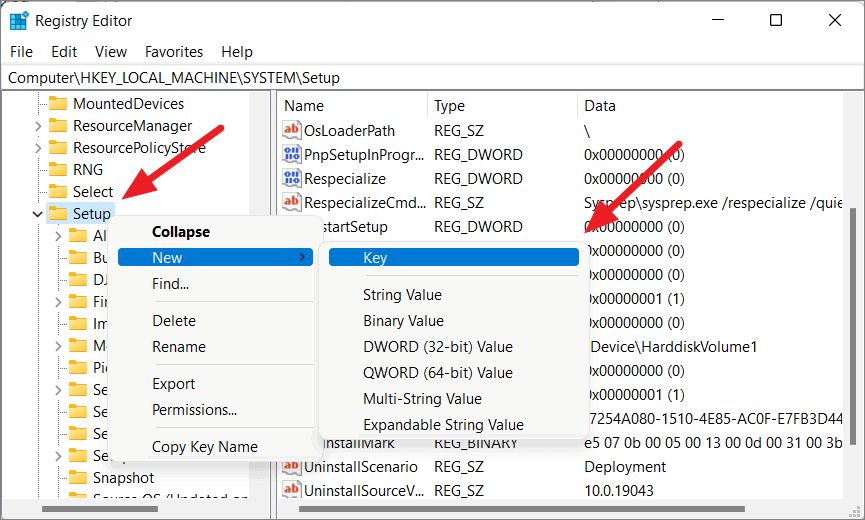
Task: Expand the ResourcePolicyStore tree node
Action: click(x=38, y=148)
